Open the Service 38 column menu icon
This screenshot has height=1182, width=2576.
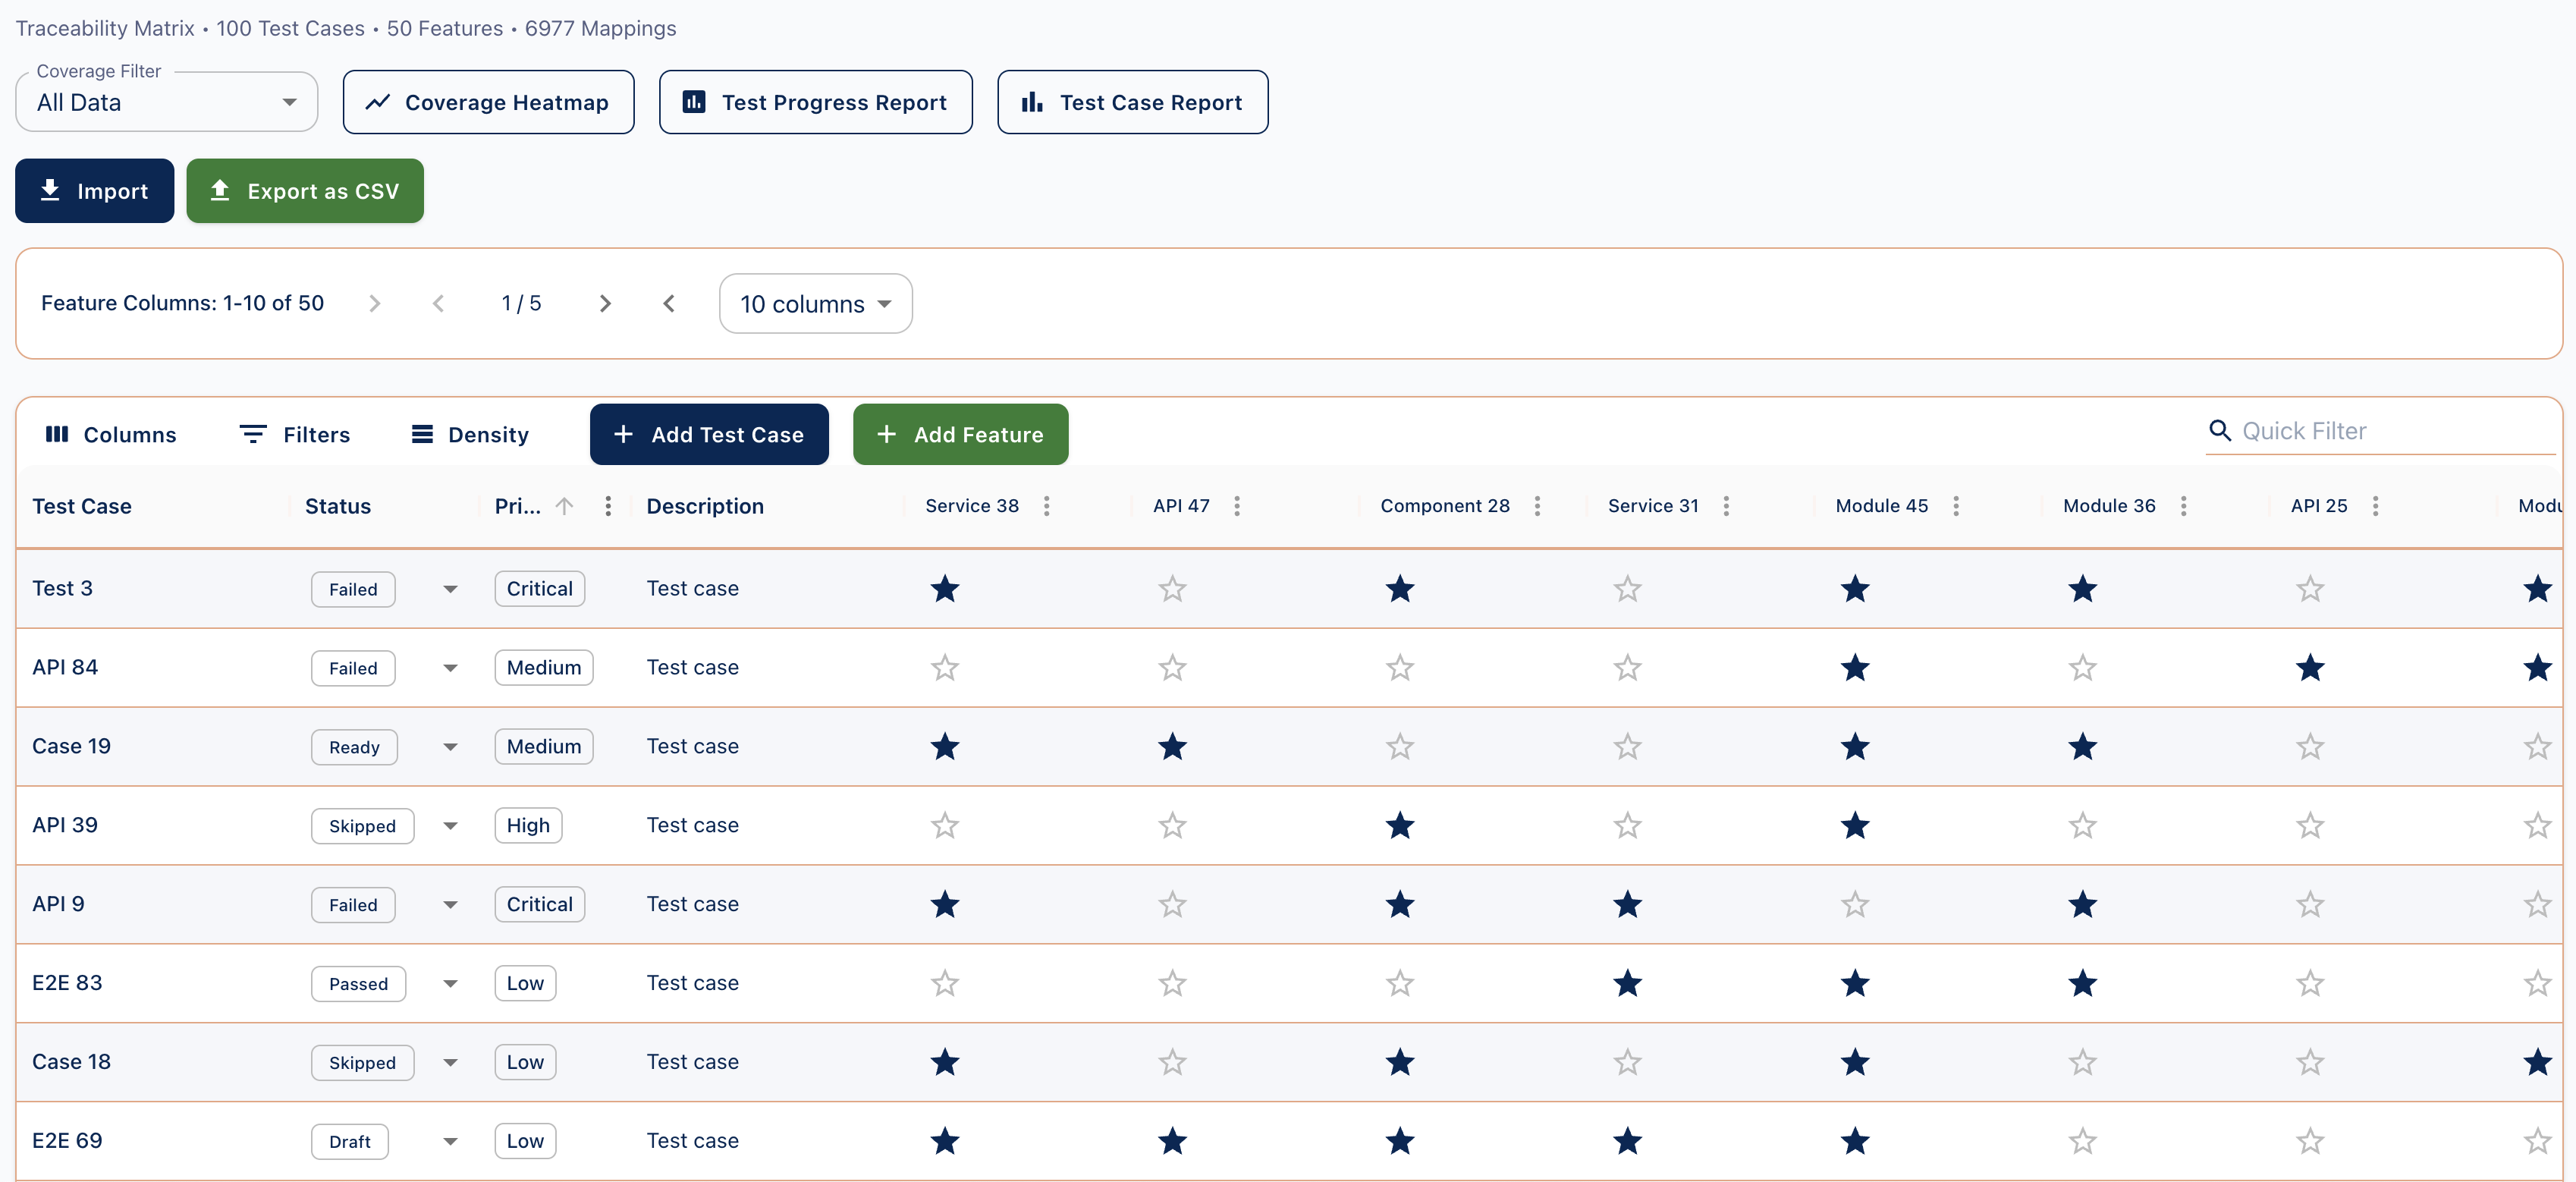click(1046, 506)
